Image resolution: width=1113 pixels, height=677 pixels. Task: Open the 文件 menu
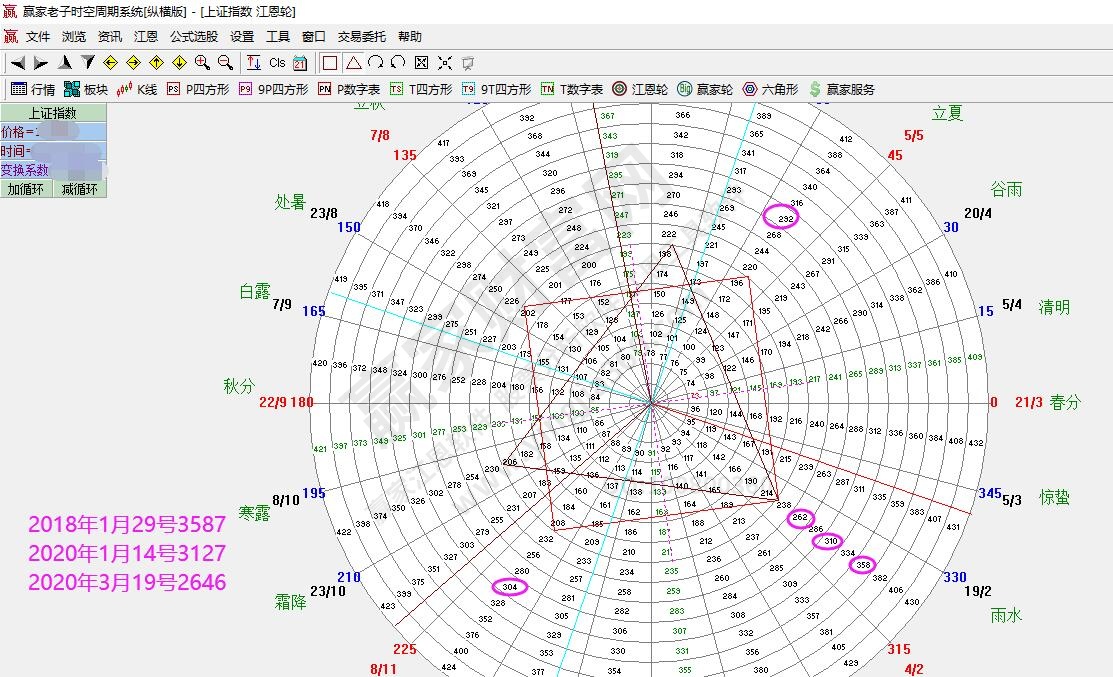[38, 36]
